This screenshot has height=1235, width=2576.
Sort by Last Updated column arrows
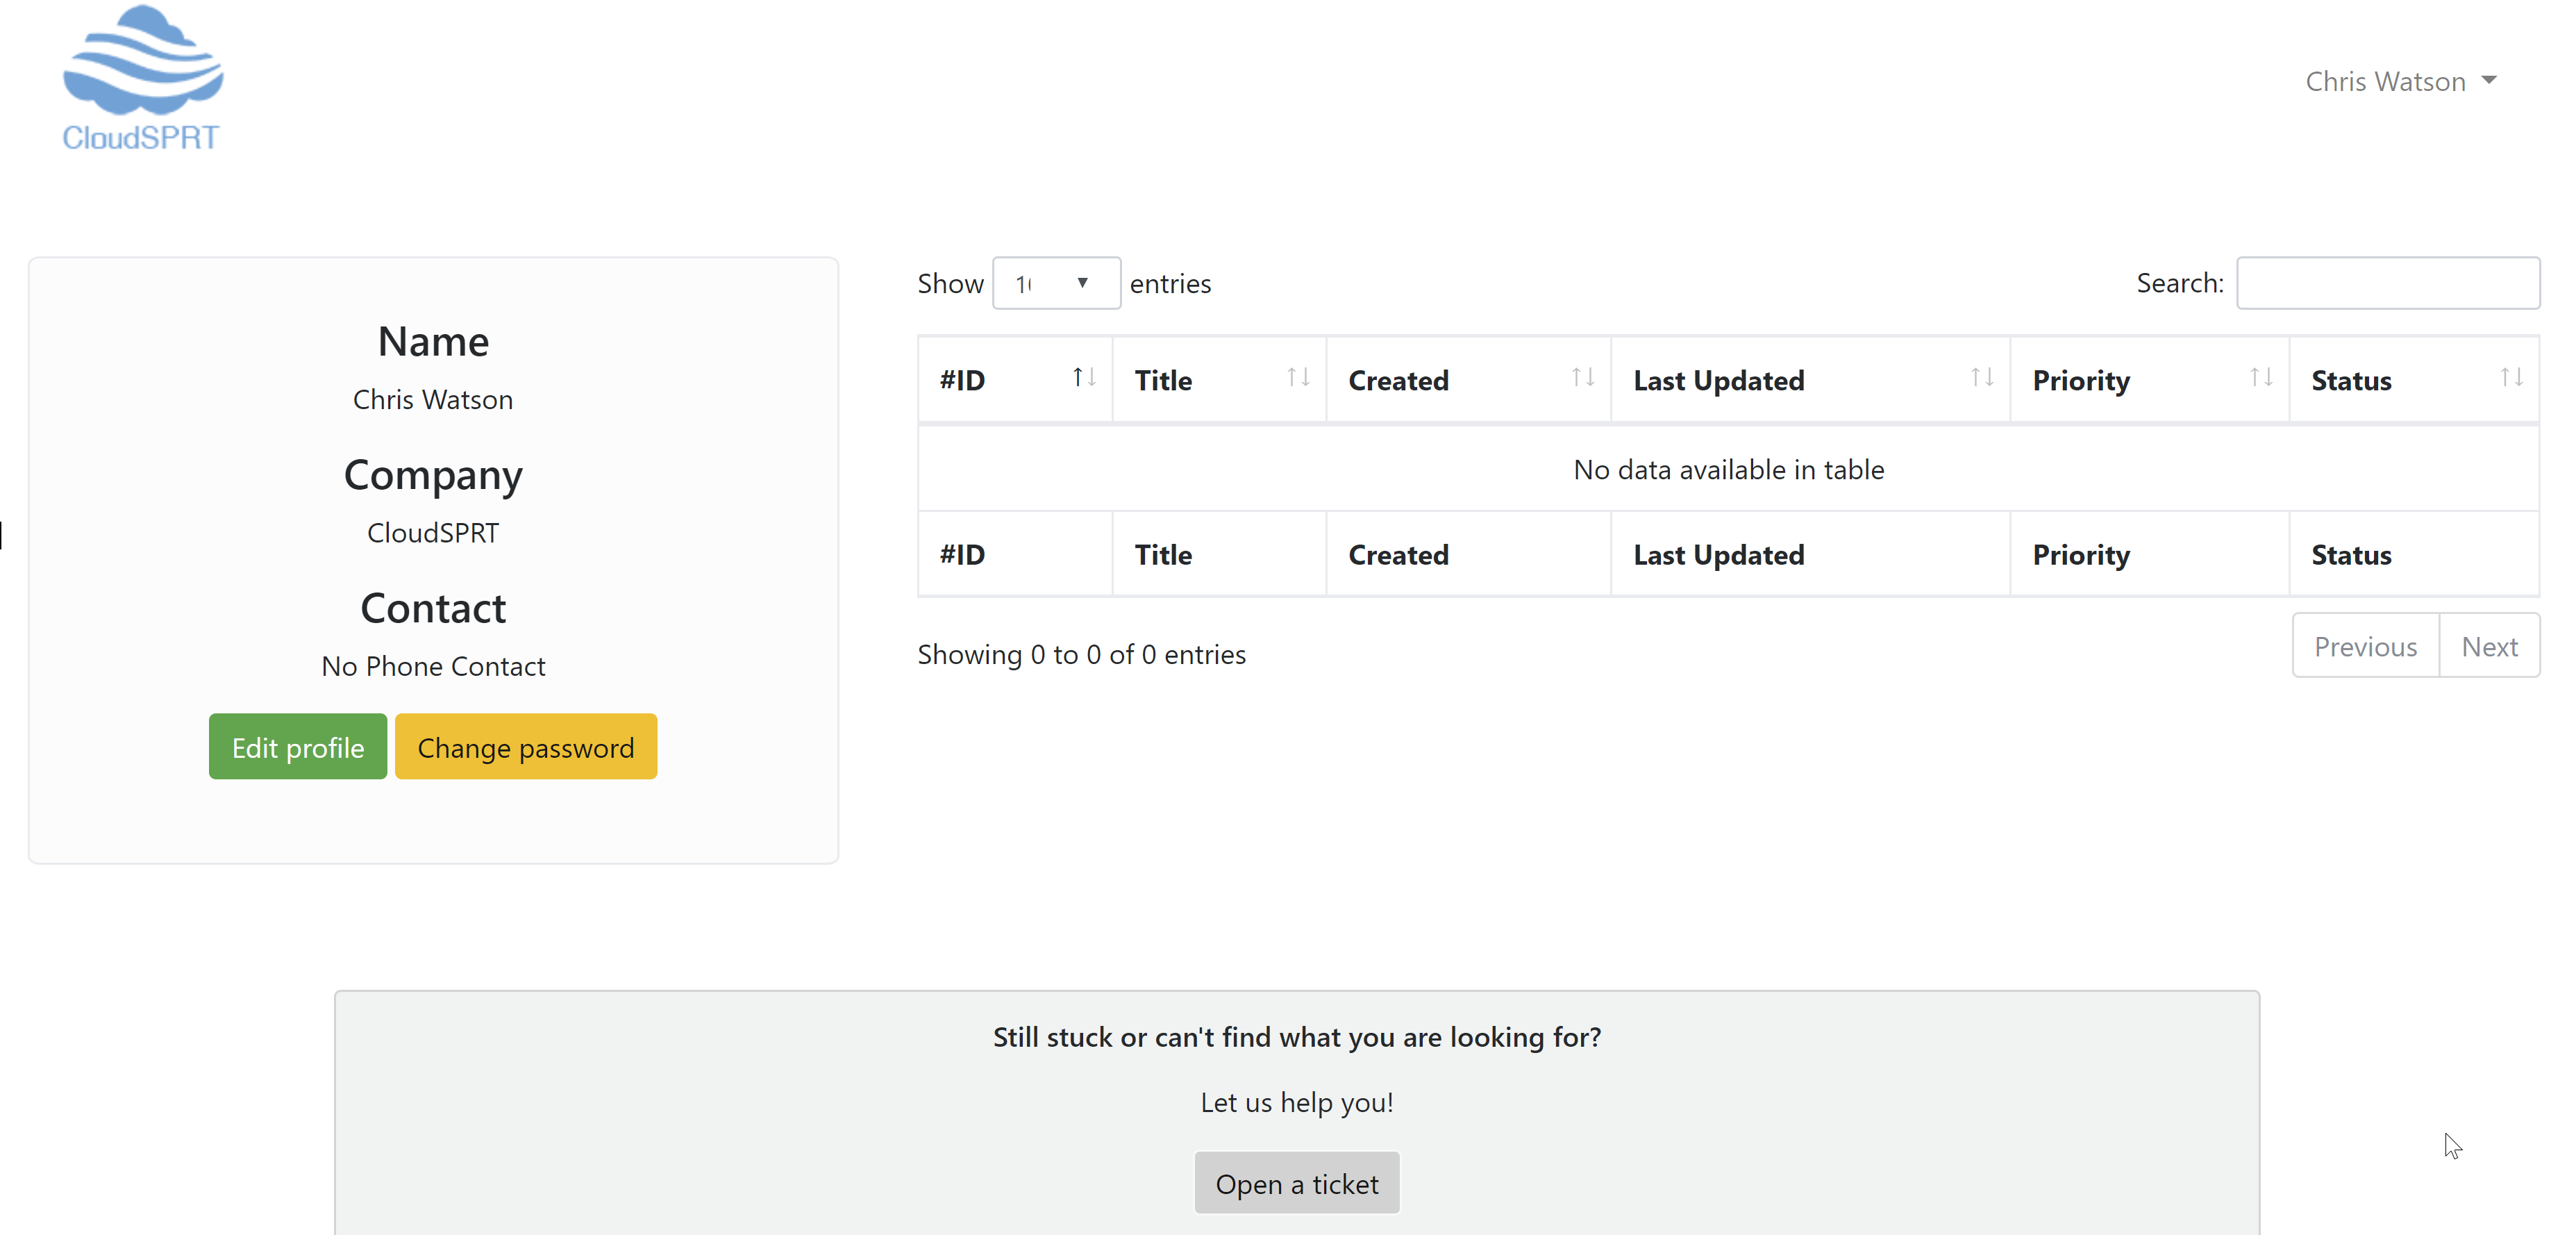coord(1982,378)
